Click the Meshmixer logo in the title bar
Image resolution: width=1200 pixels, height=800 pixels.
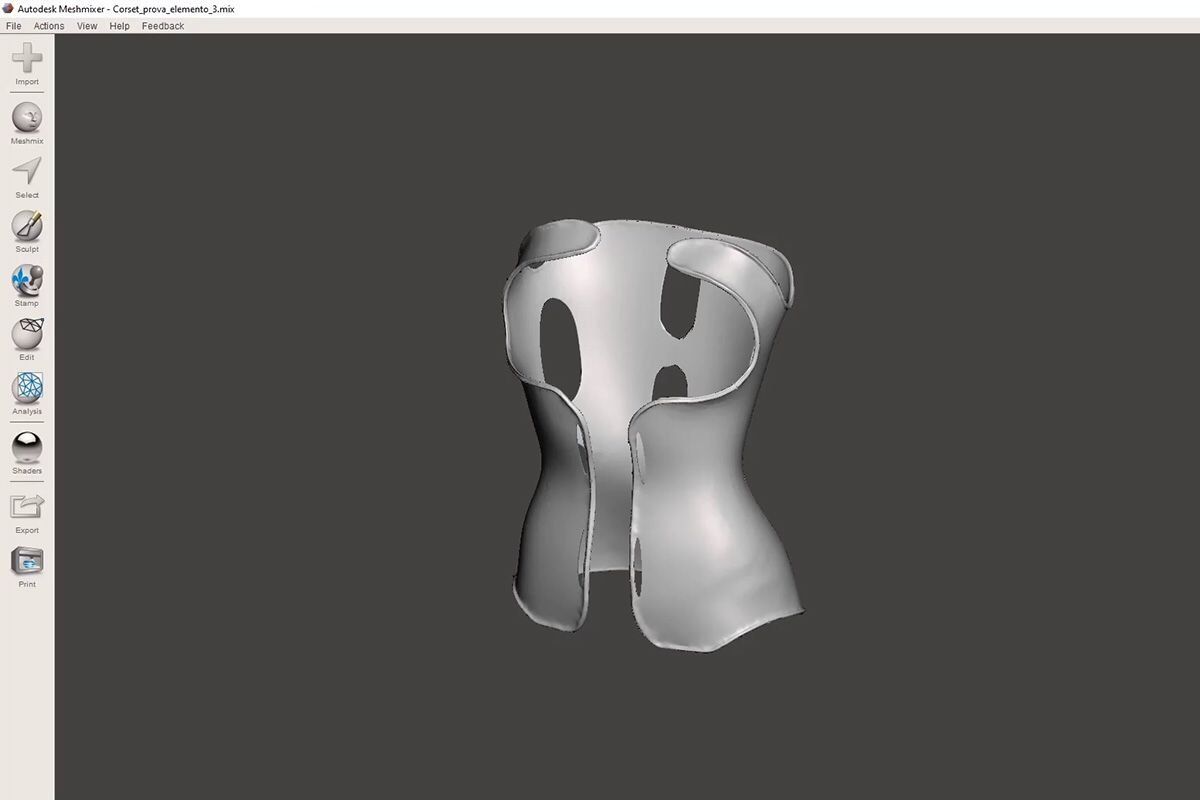7,8
